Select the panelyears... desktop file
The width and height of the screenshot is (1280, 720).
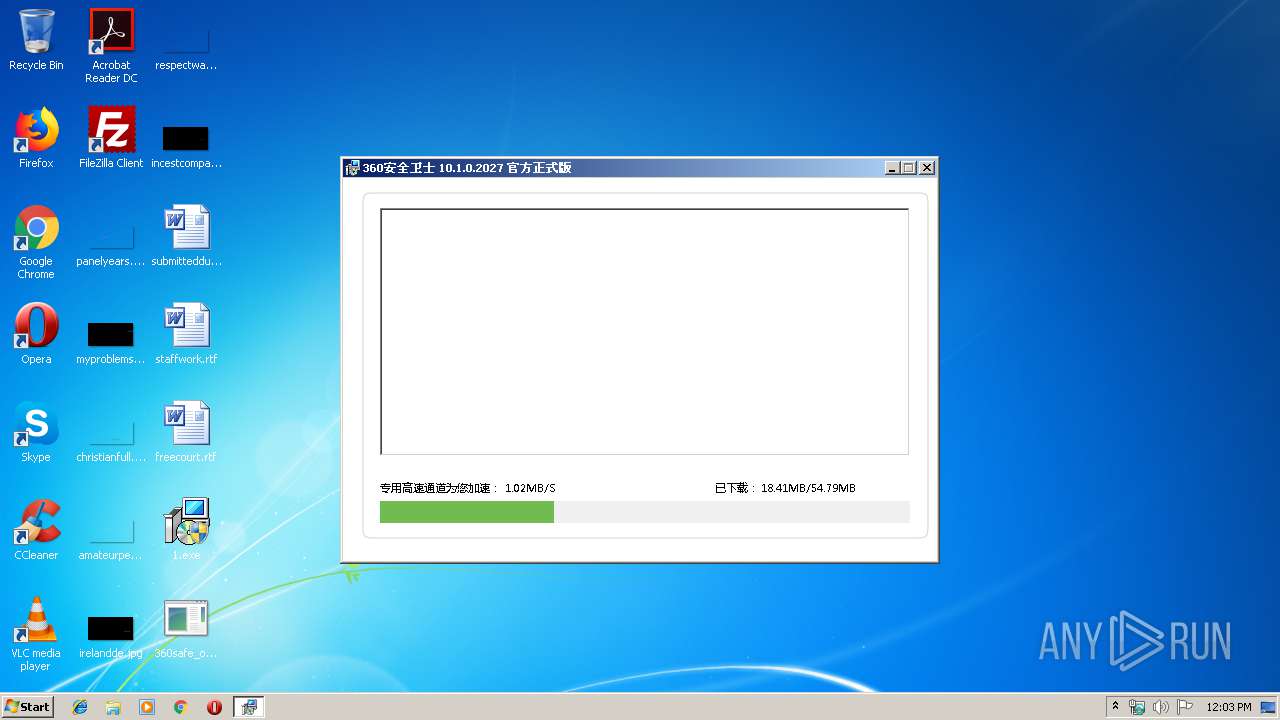tap(111, 244)
